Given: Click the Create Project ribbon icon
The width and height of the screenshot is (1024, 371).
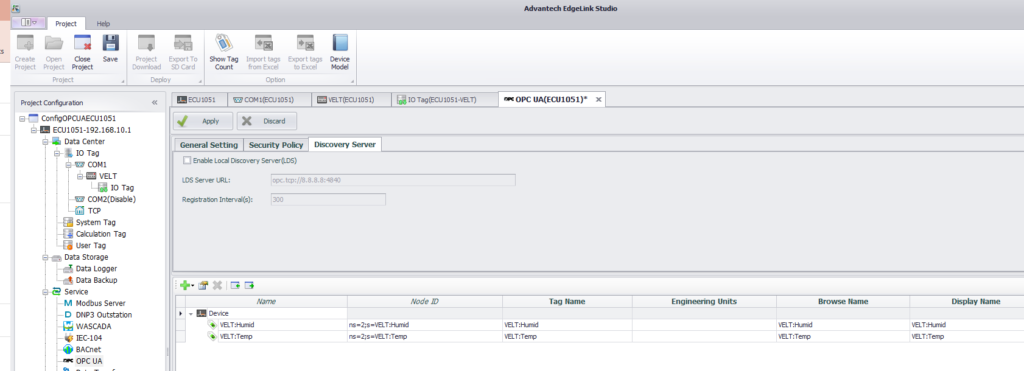Looking at the screenshot, I should tap(25, 44).
